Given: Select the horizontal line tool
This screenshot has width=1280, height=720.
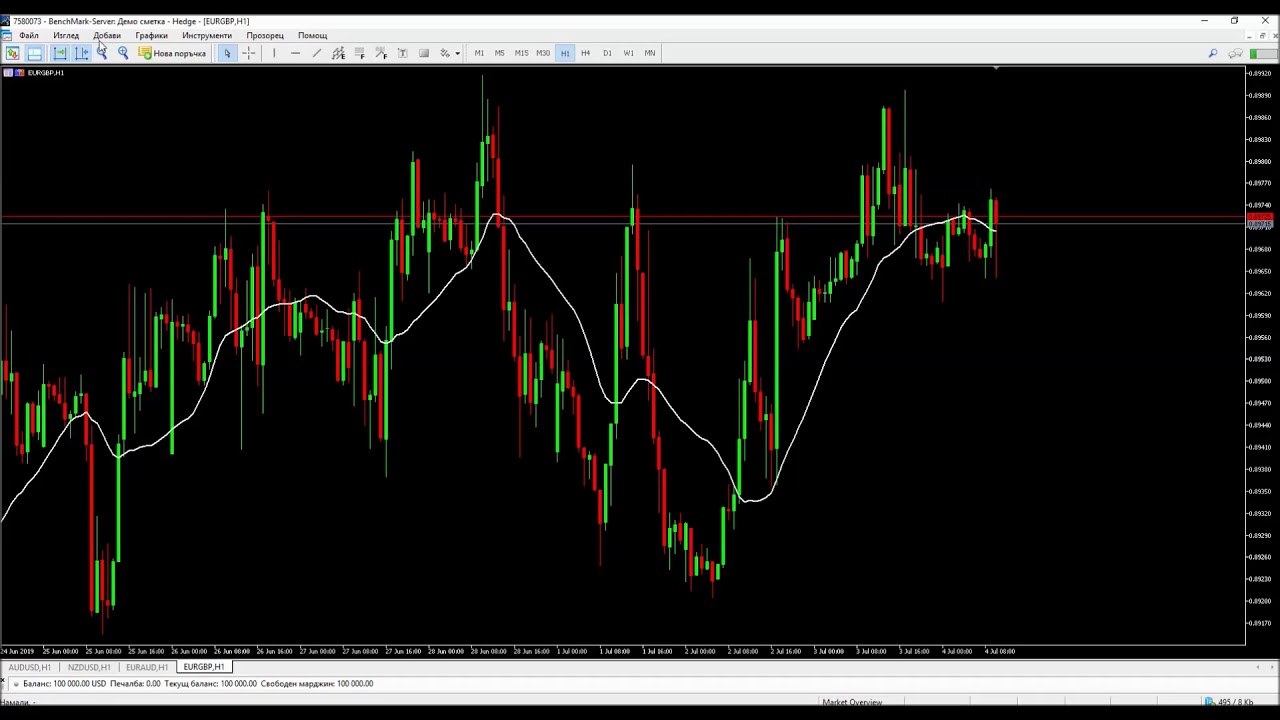Looking at the screenshot, I should point(295,53).
